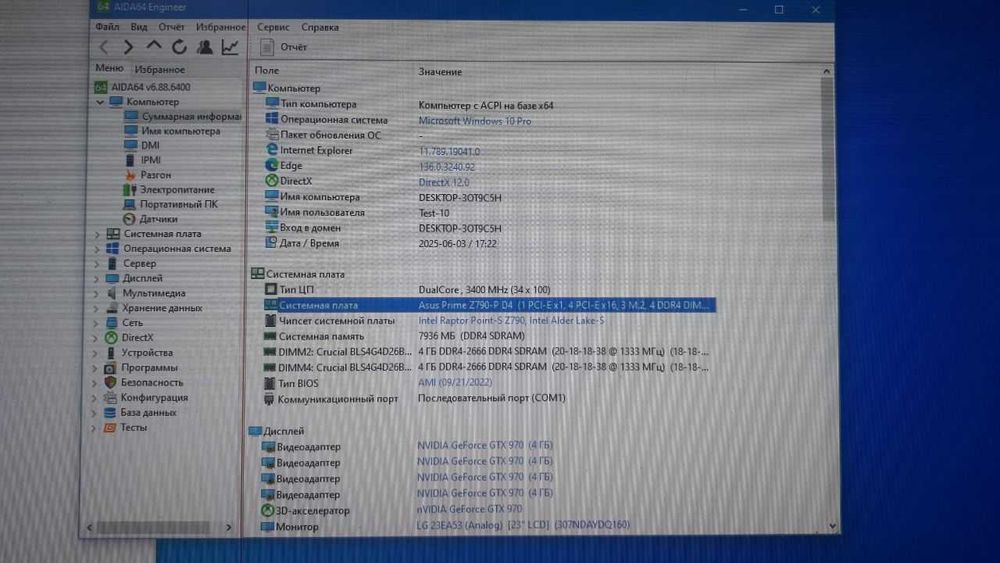Click the up-level arrow toolbar icon
Viewport: 1000px width, 563px height.
[154, 46]
